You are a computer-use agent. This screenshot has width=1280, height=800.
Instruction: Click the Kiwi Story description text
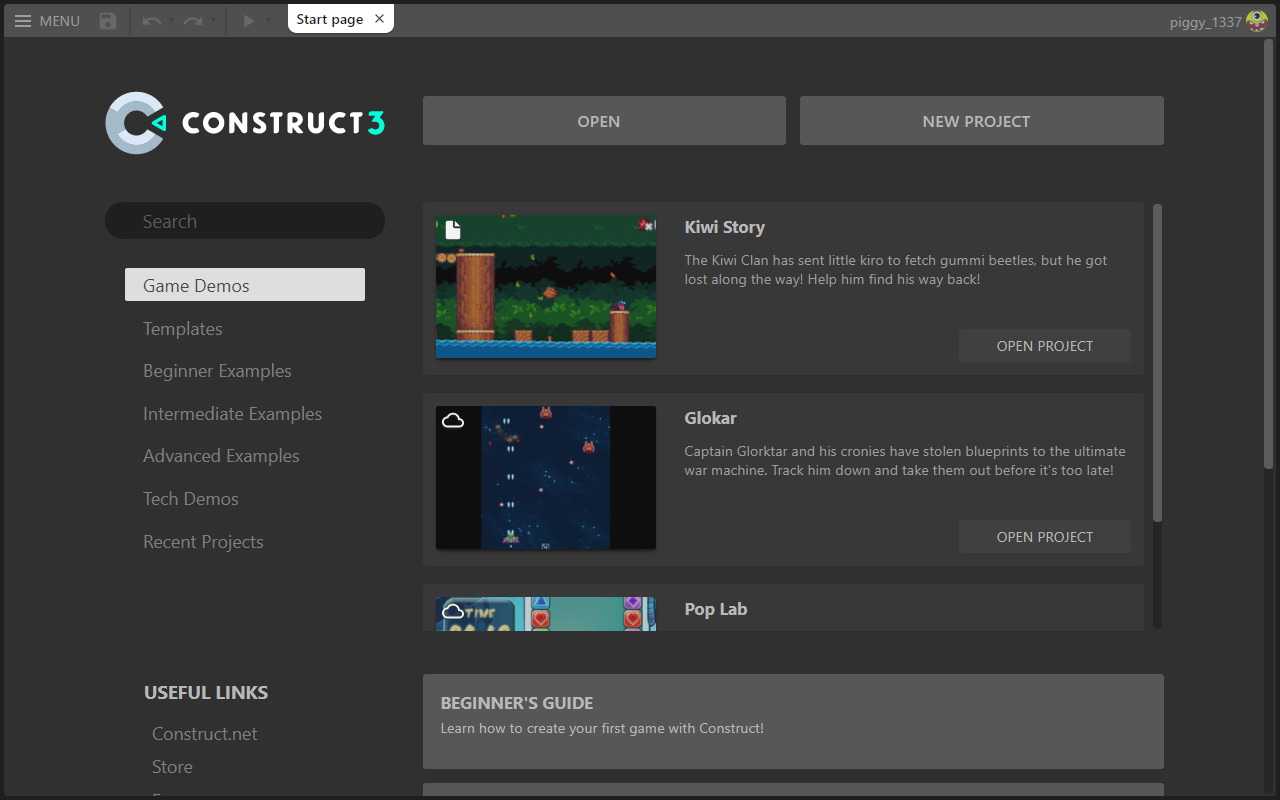[896, 270]
